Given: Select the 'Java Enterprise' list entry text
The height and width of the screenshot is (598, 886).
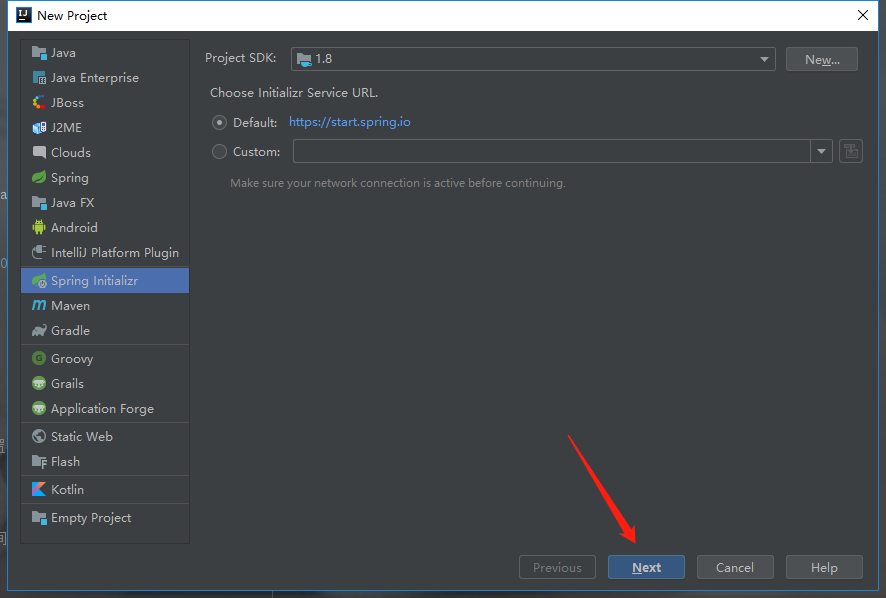Looking at the screenshot, I should 95,77.
